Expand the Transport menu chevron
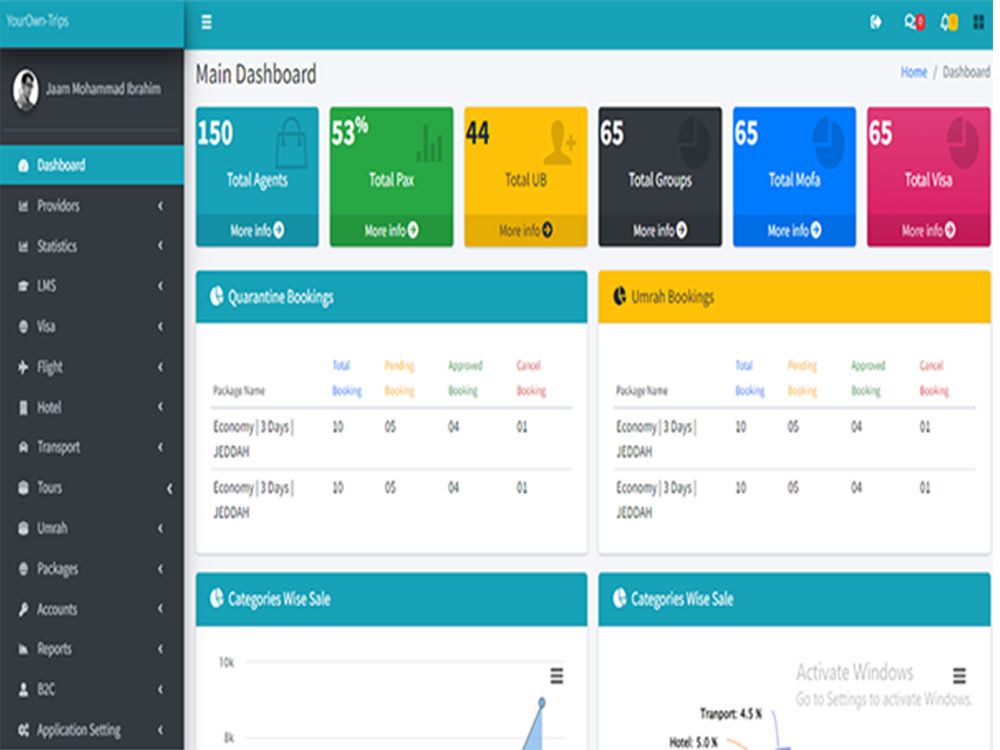 coord(160,447)
